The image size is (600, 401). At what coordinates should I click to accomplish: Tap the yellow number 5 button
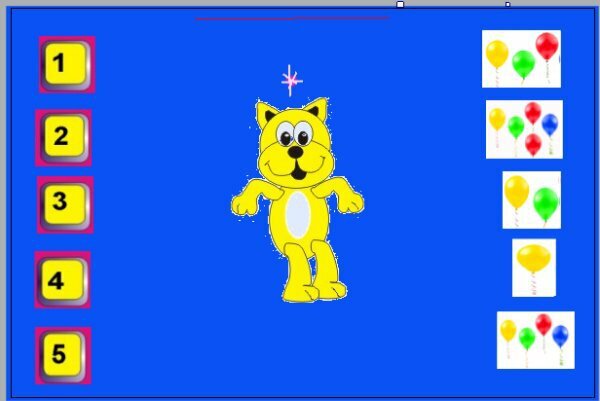click(x=63, y=355)
